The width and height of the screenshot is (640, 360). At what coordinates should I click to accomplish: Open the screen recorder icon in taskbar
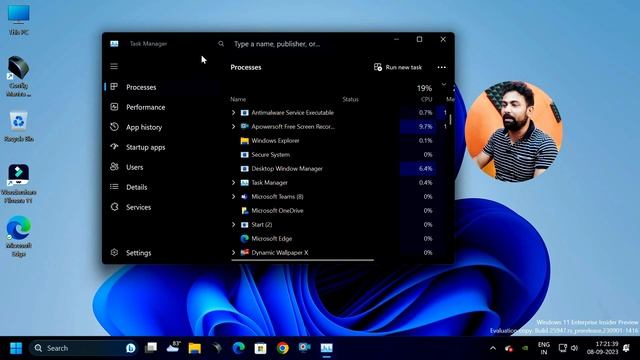[304, 348]
